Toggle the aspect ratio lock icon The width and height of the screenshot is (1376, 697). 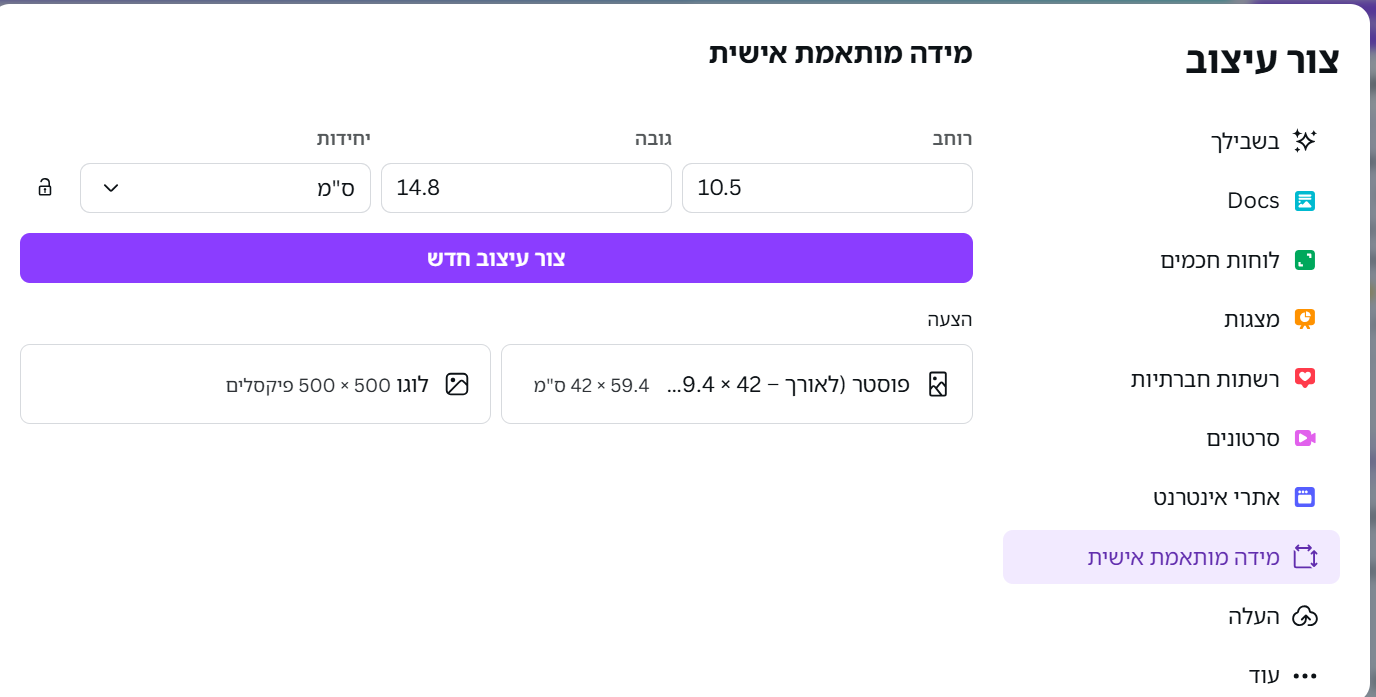(44, 187)
